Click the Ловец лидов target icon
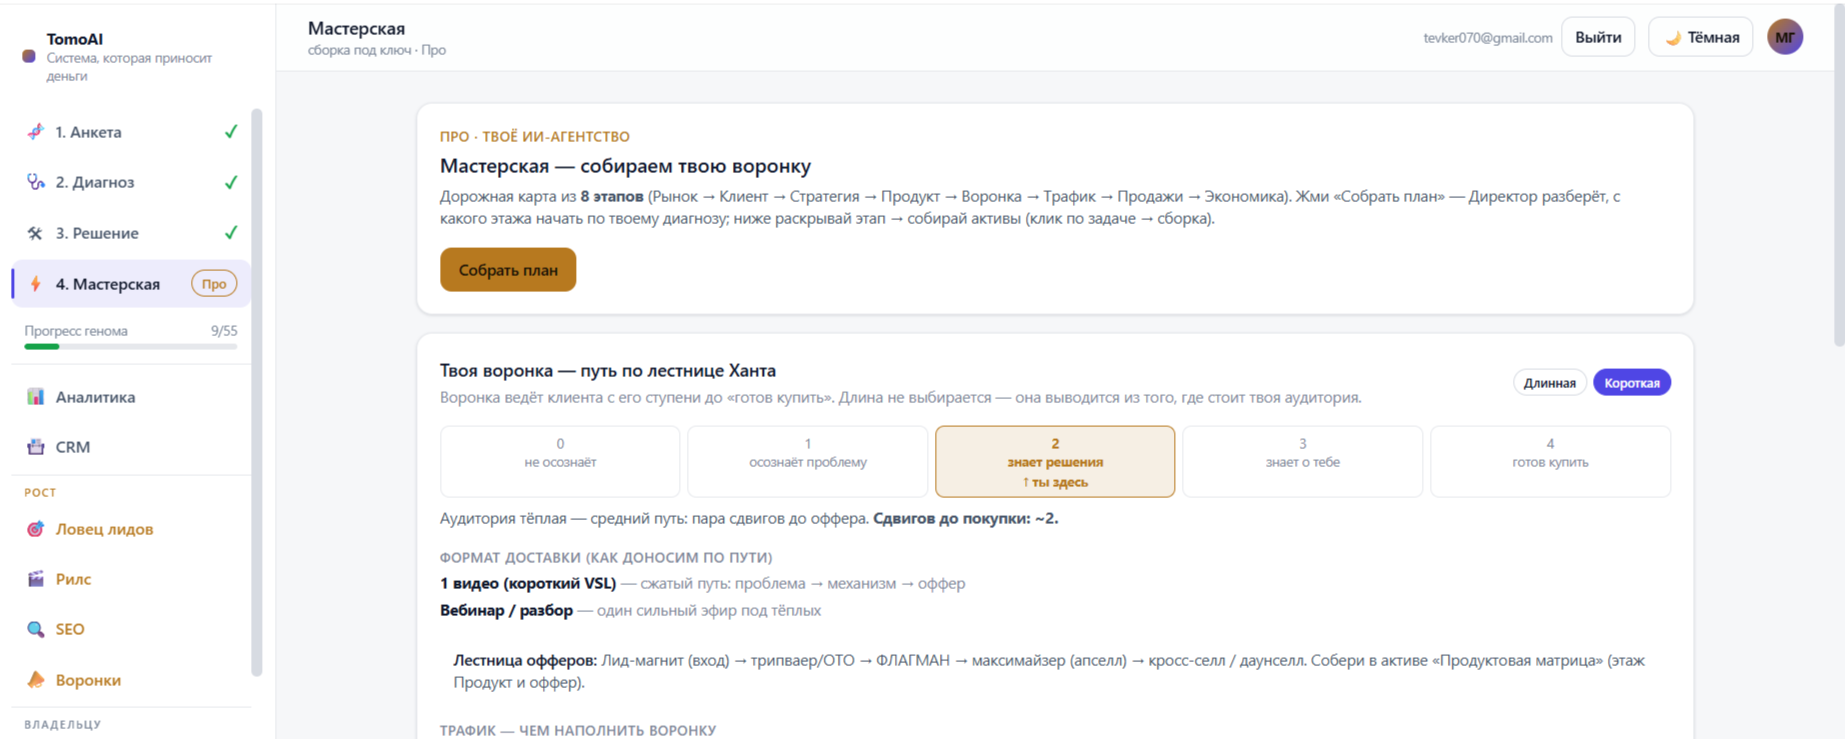This screenshot has height=739, width=1845. click(35, 529)
